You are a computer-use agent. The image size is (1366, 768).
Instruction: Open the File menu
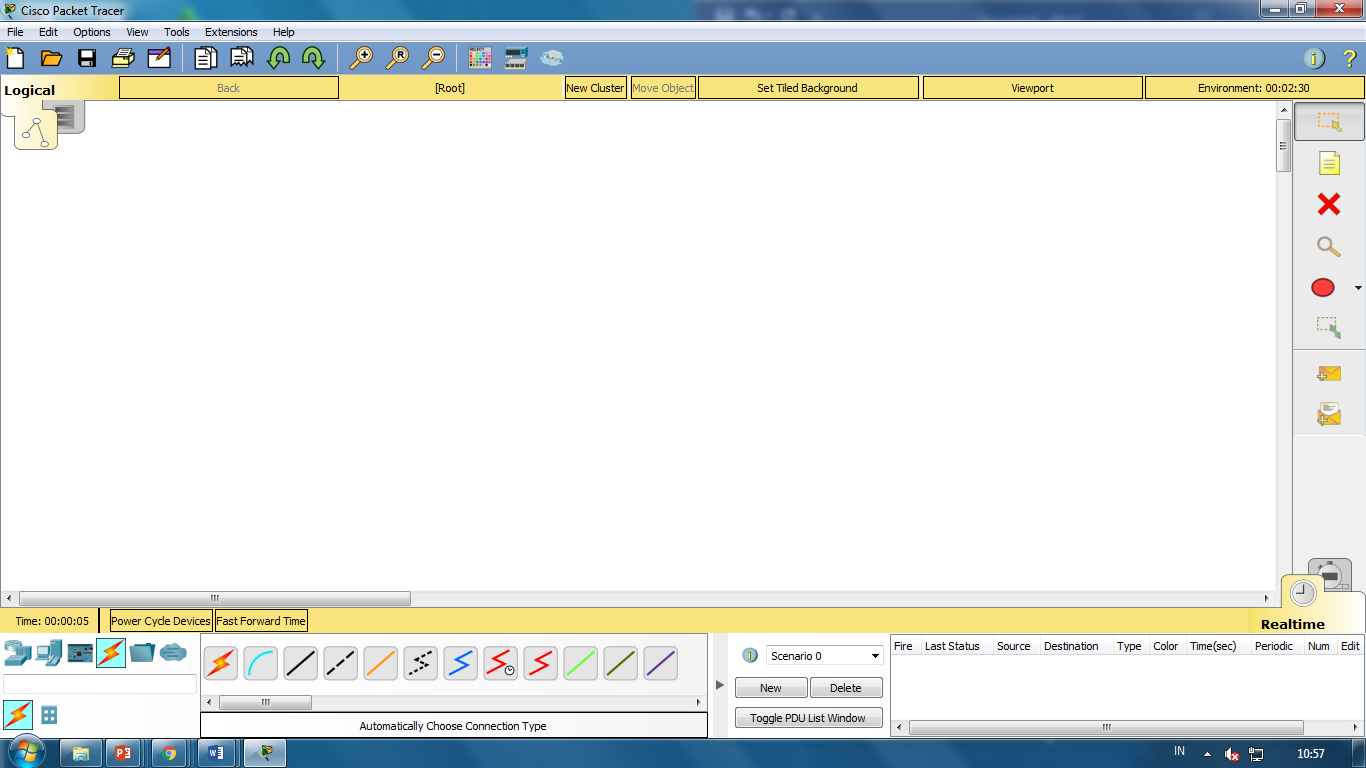pos(15,32)
